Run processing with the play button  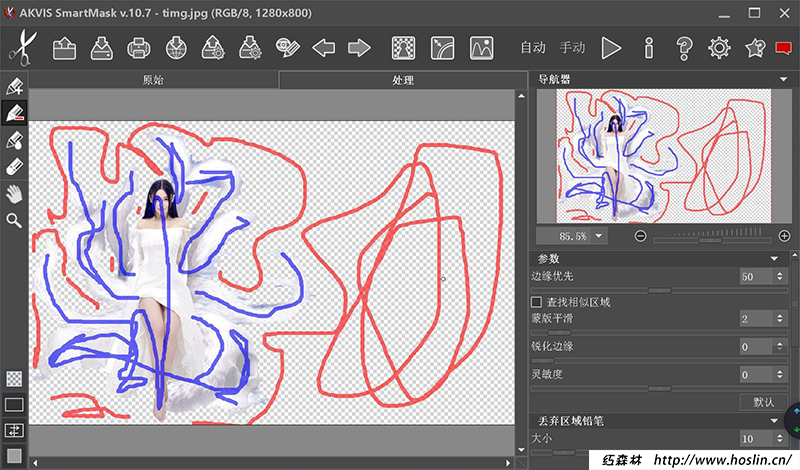(611, 48)
